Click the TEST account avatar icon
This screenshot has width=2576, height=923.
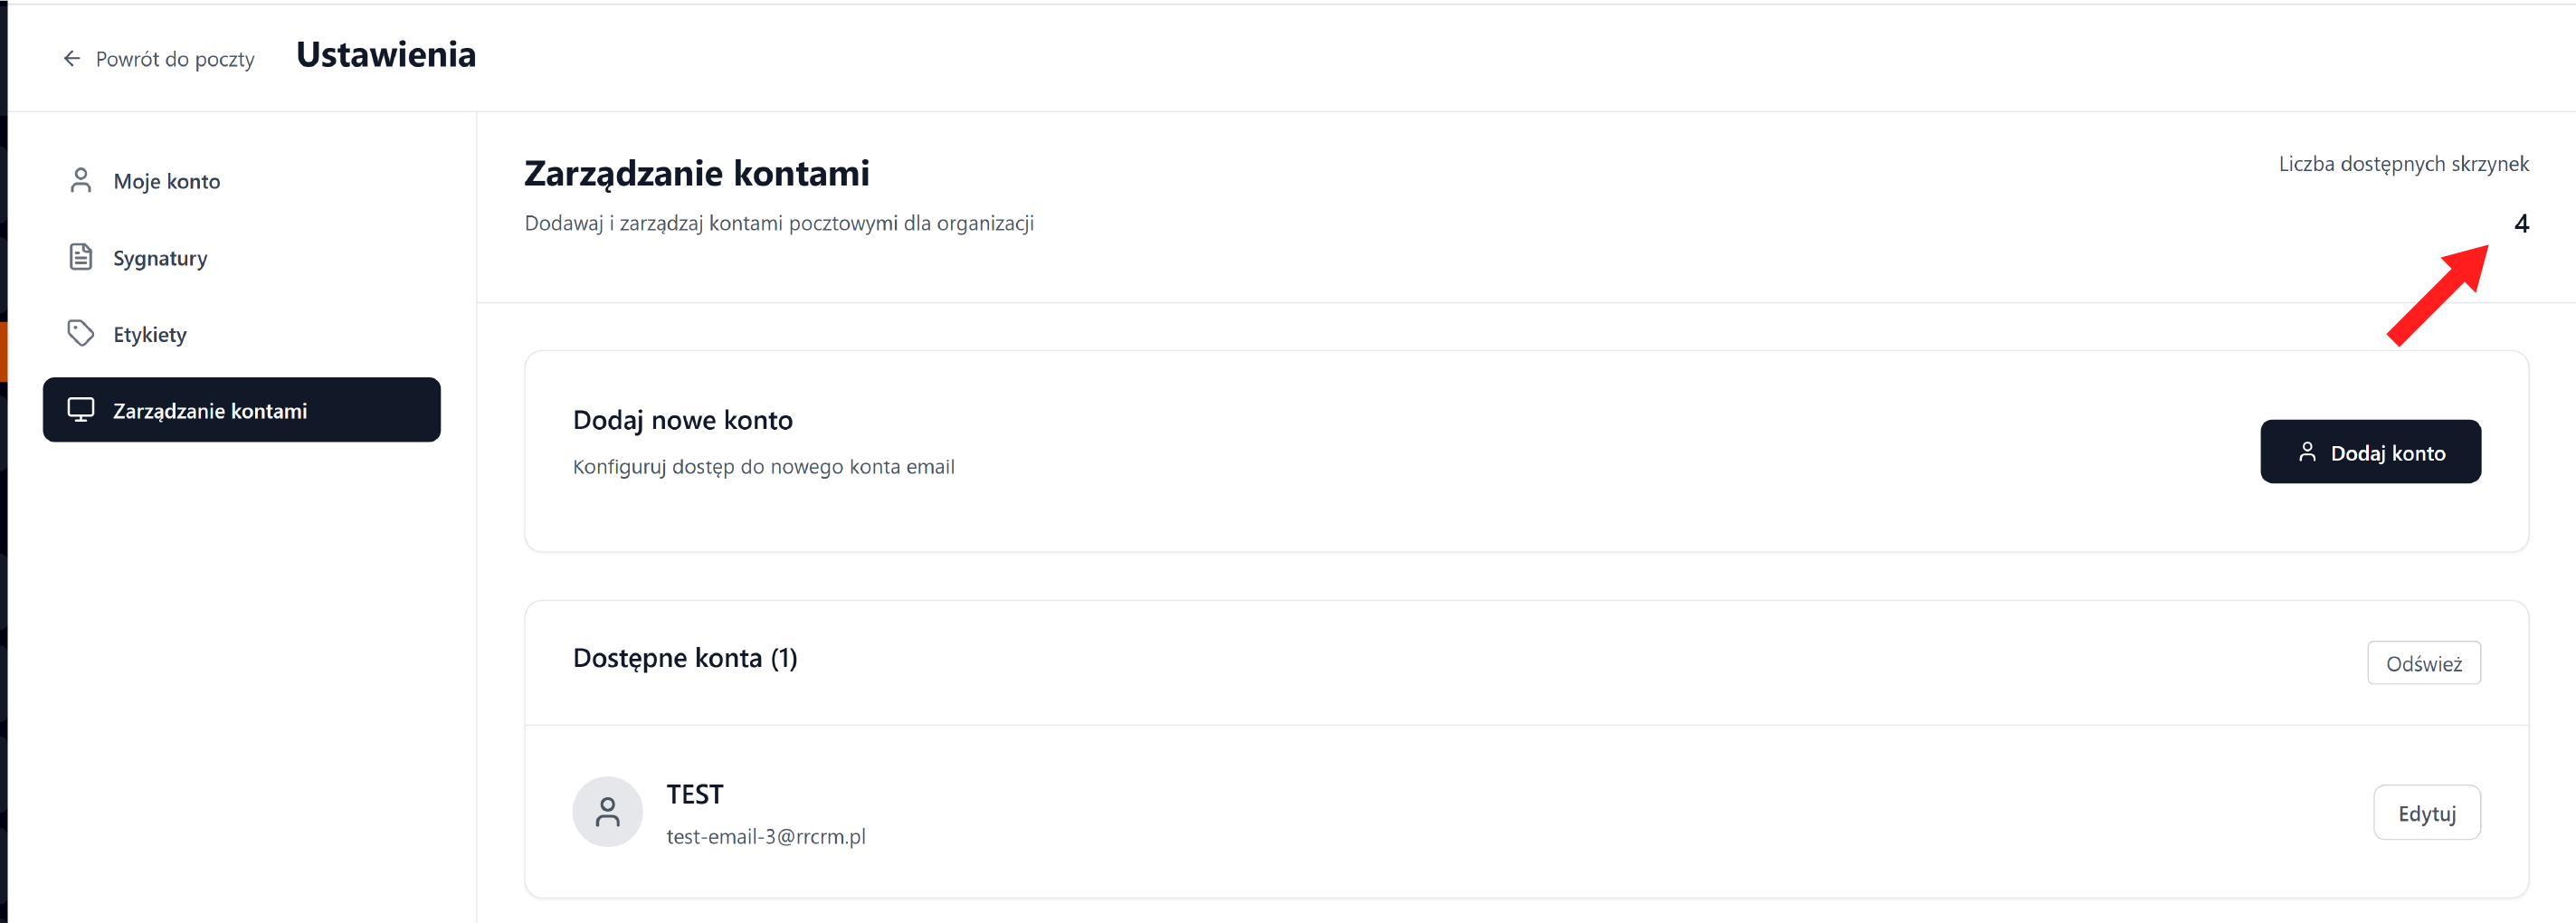click(607, 812)
